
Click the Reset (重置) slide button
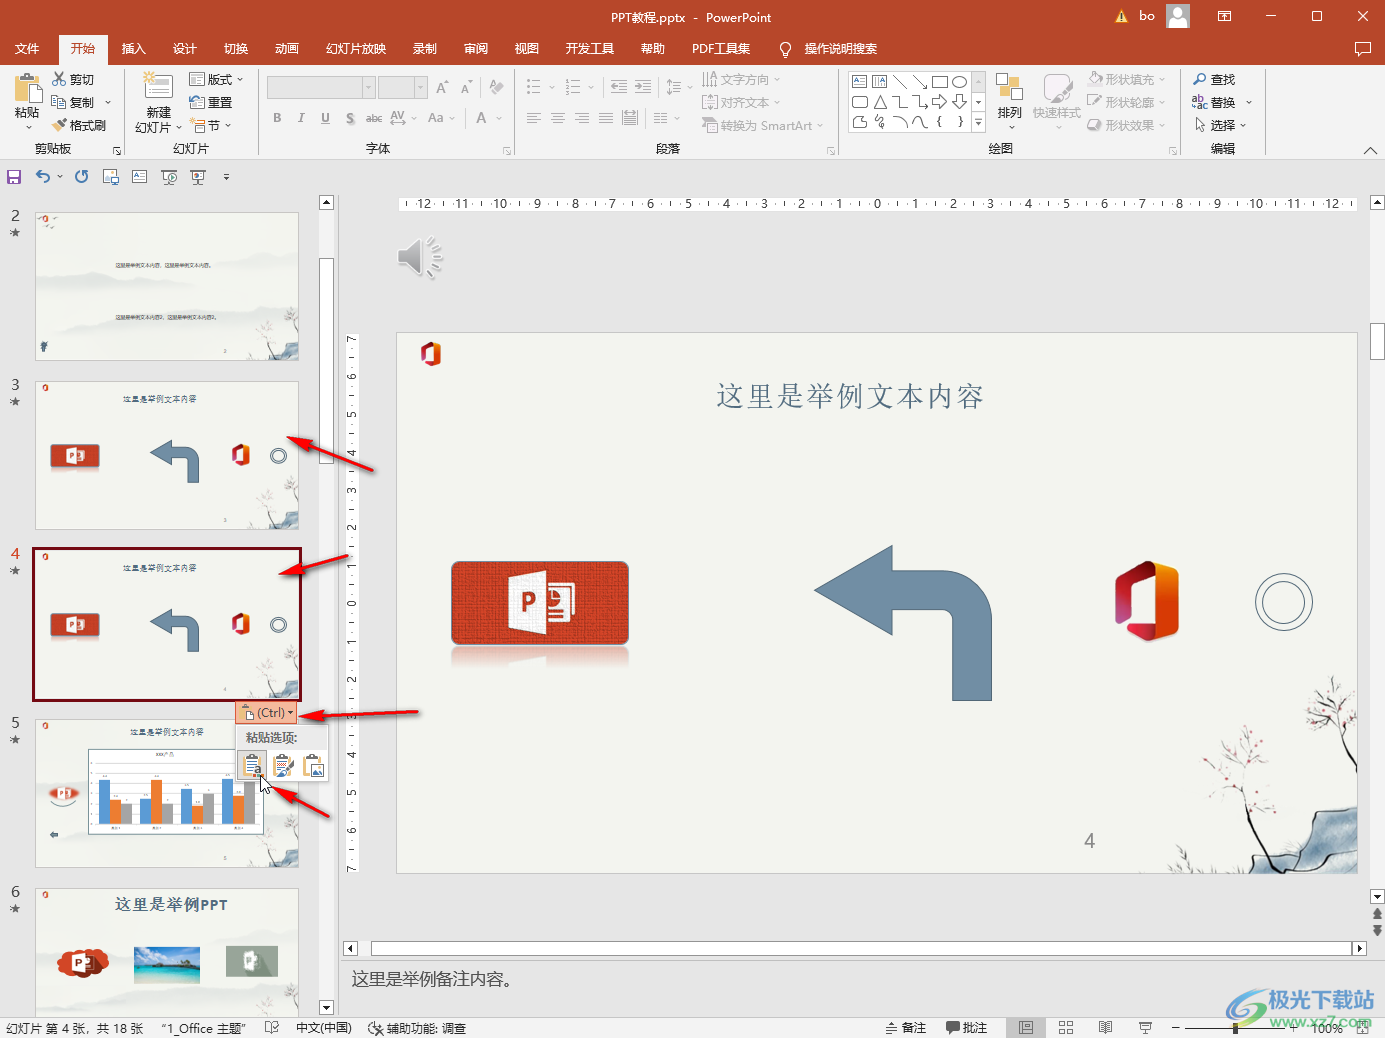tap(211, 102)
